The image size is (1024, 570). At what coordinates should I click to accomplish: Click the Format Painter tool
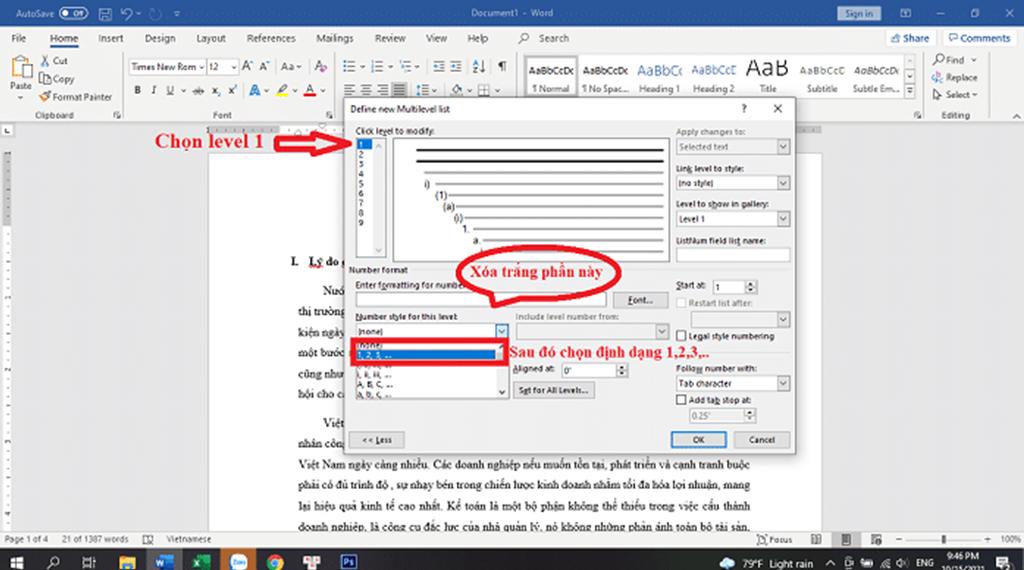(75, 97)
